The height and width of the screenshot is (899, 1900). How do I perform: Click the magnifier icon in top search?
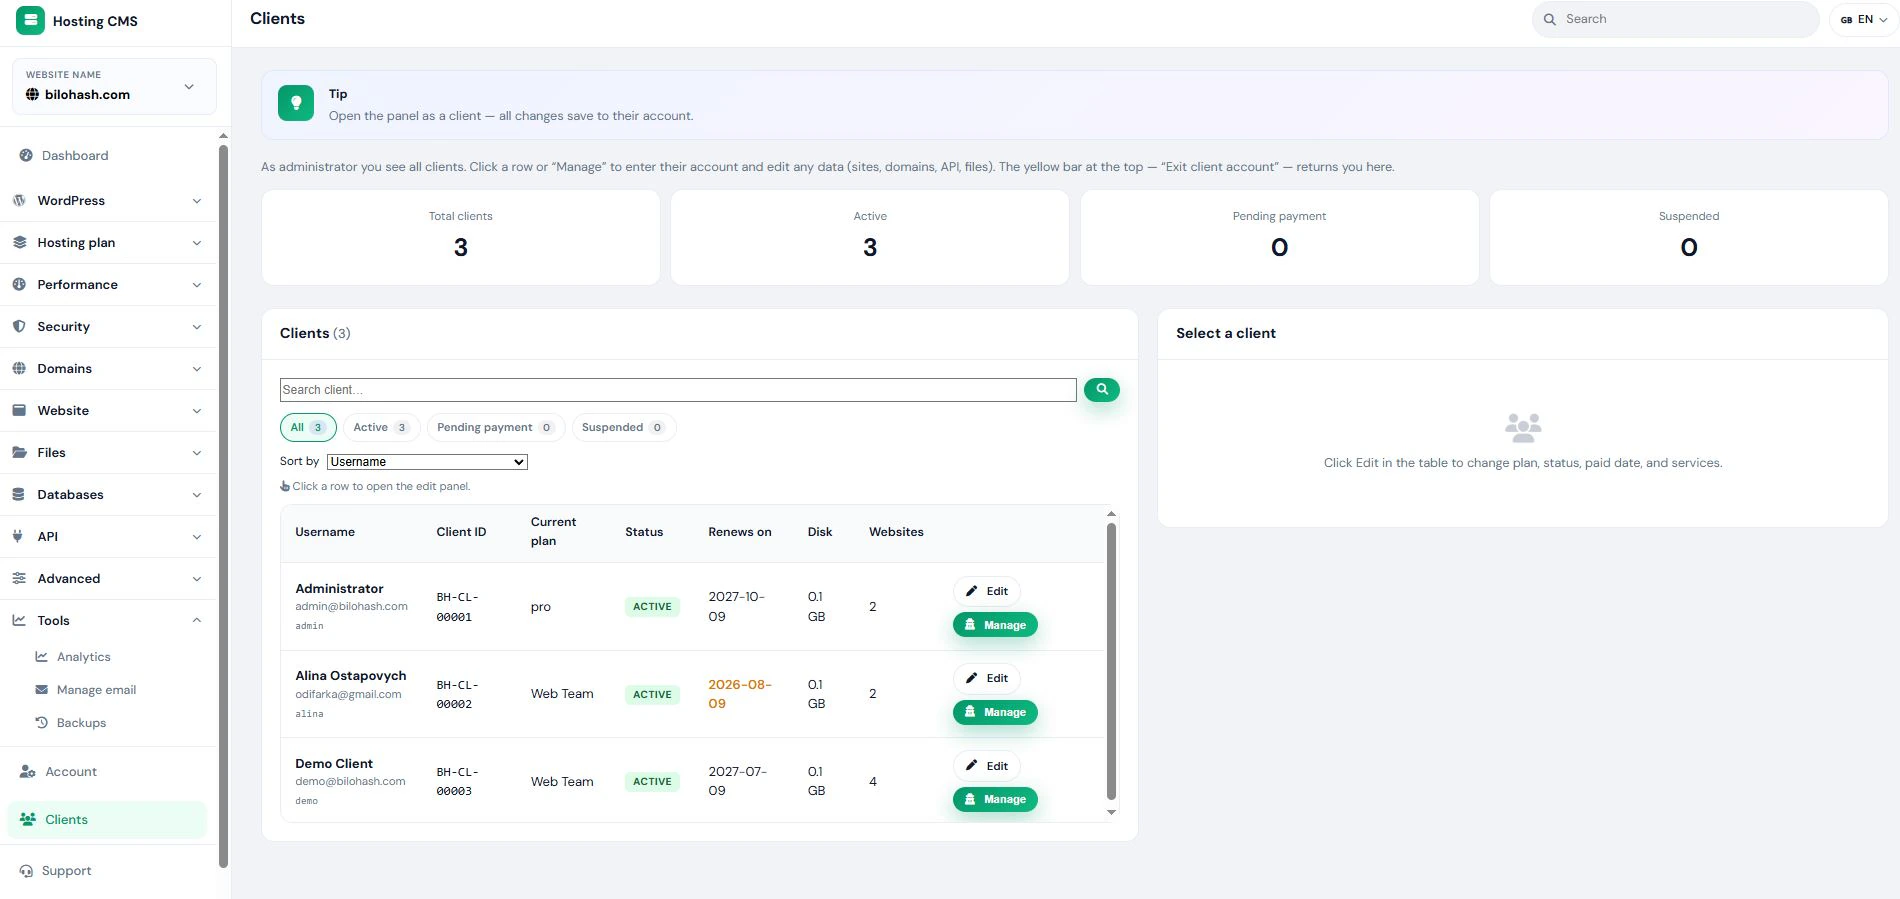click(x=1550, y=19)
